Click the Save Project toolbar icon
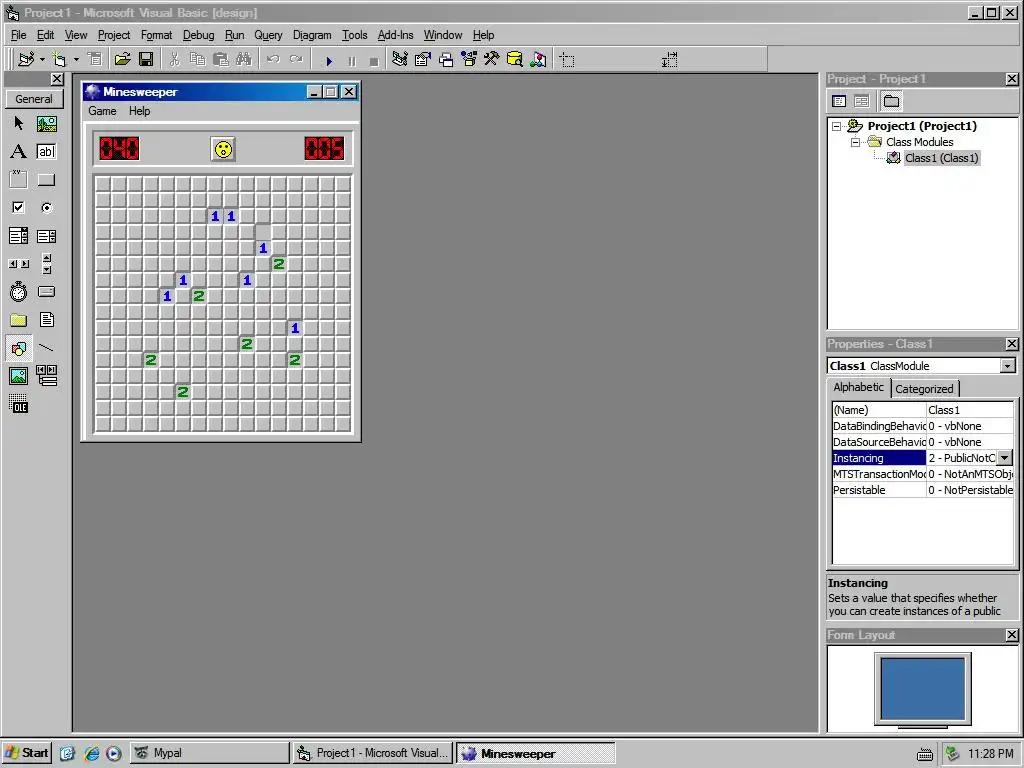 [x=146, y=60]
